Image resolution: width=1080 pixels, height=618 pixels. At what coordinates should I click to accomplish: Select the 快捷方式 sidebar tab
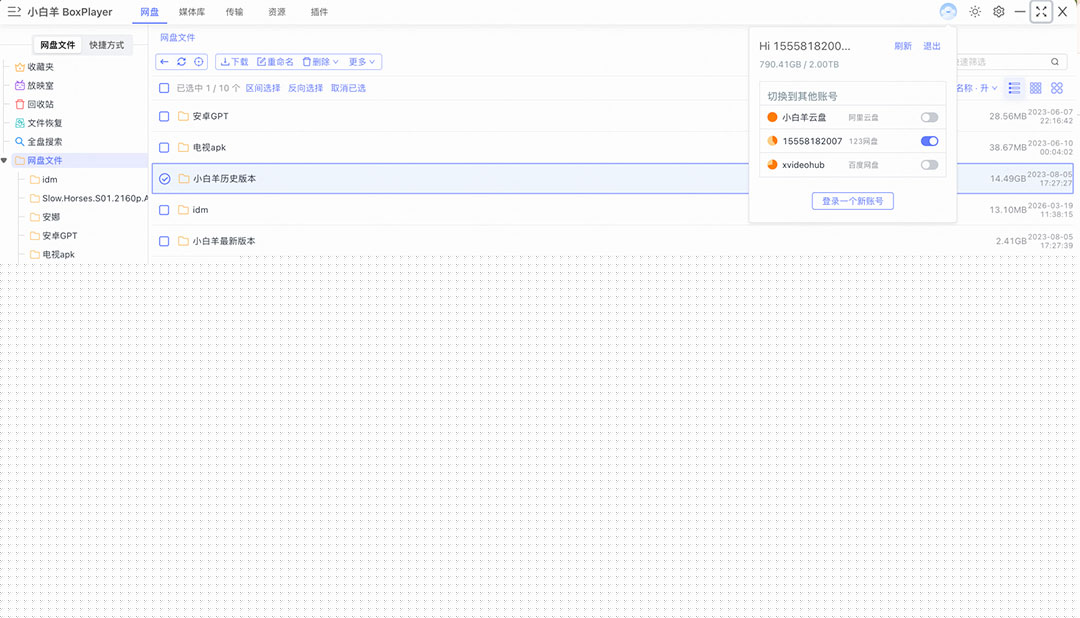click(107, 45)
